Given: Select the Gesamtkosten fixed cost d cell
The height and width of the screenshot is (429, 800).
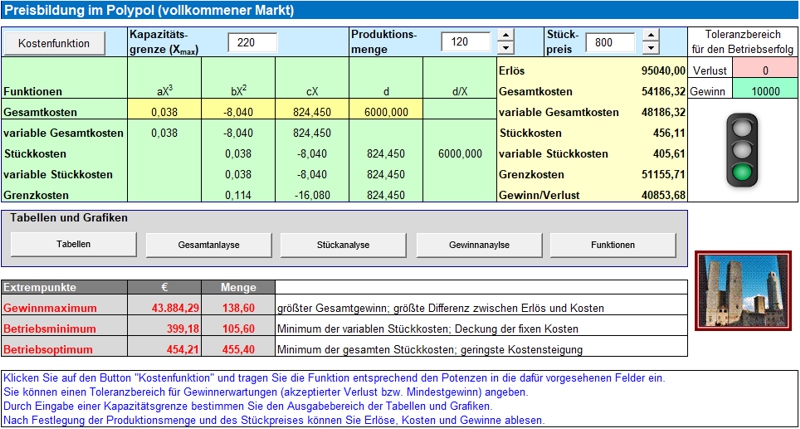Looking at the screenshot, I should (x=386, y=112).
